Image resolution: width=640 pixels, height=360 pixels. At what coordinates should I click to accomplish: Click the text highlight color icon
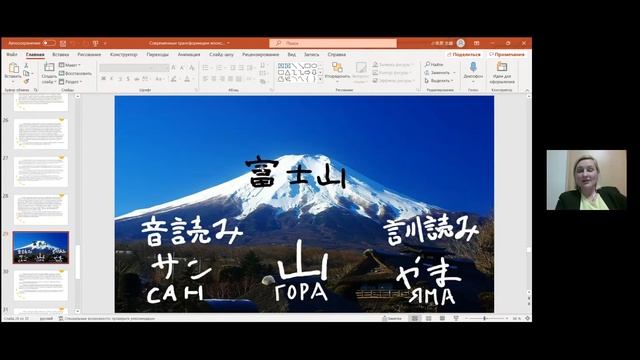174,79
